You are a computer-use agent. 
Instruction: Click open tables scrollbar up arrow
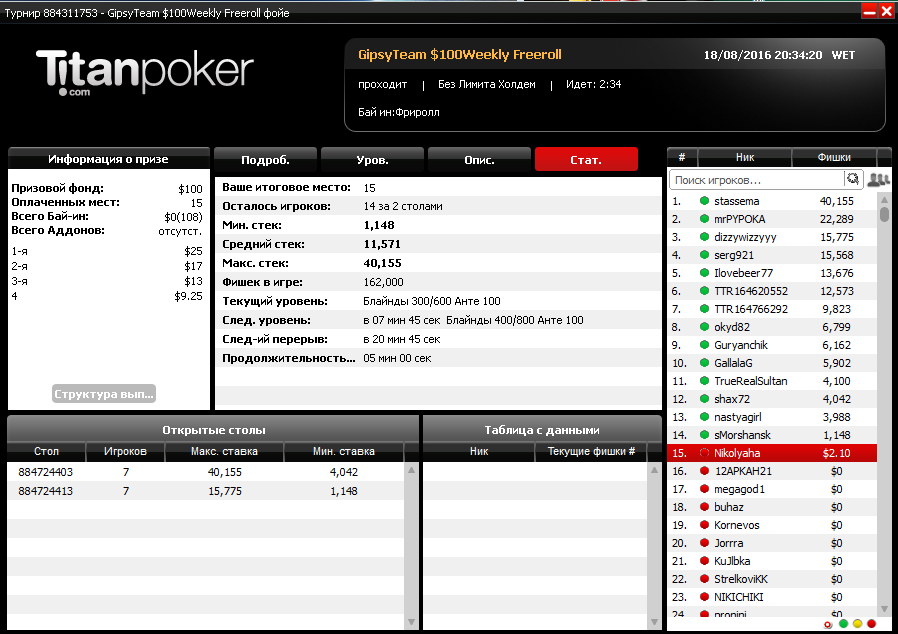coord(411,470)
